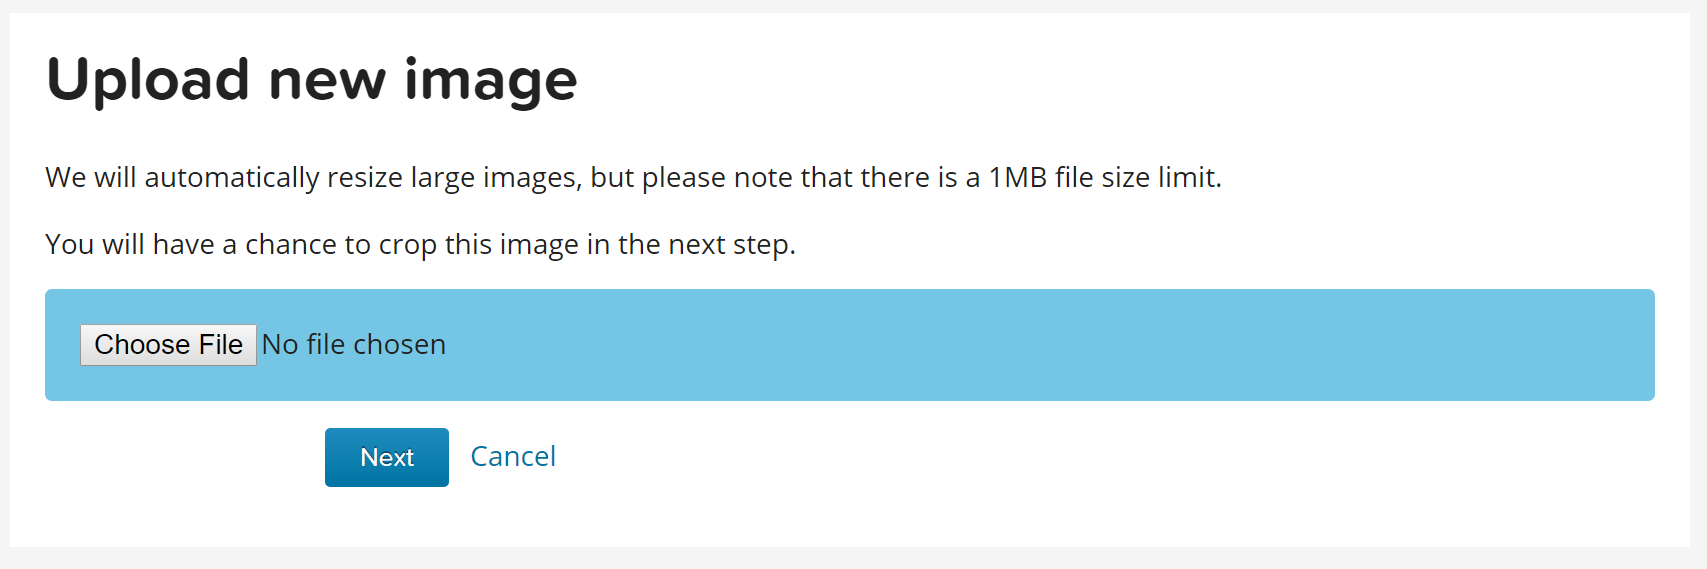This screenshot has height=569, width=1707.
Task: Follow the Cancel link beside Next
Action: tap(513, 457)
